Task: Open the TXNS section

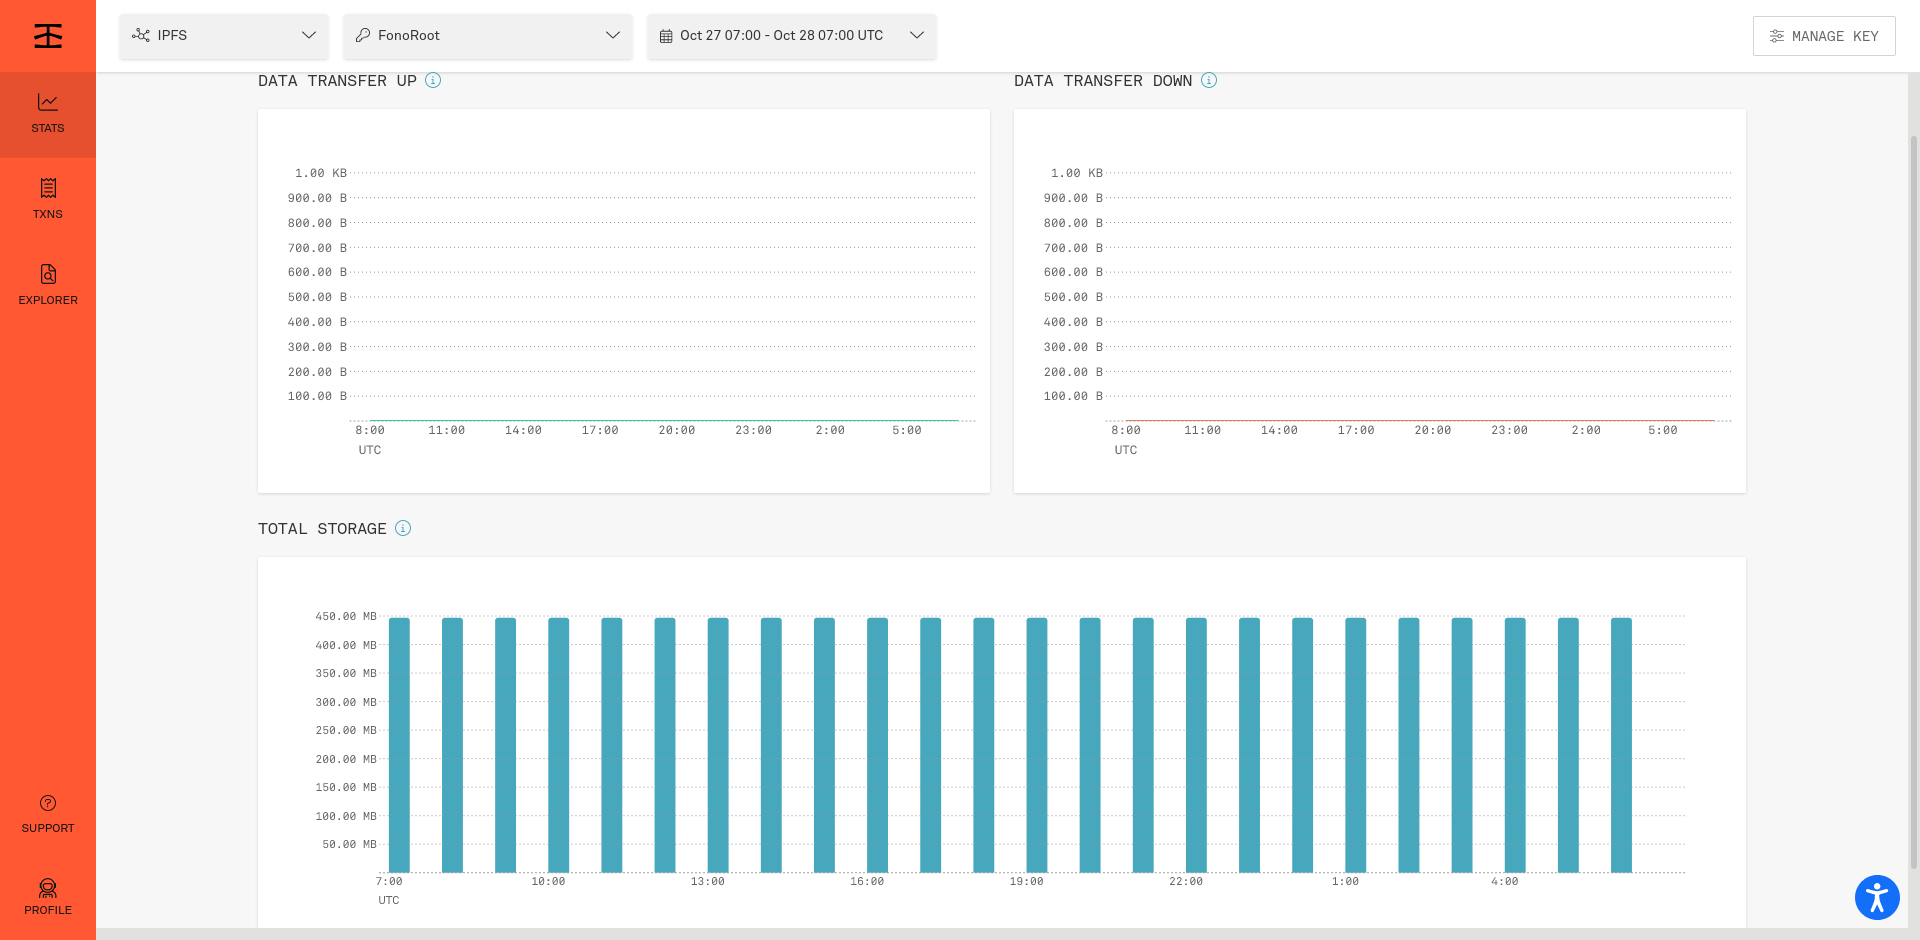Action: (x=48, y=200)
